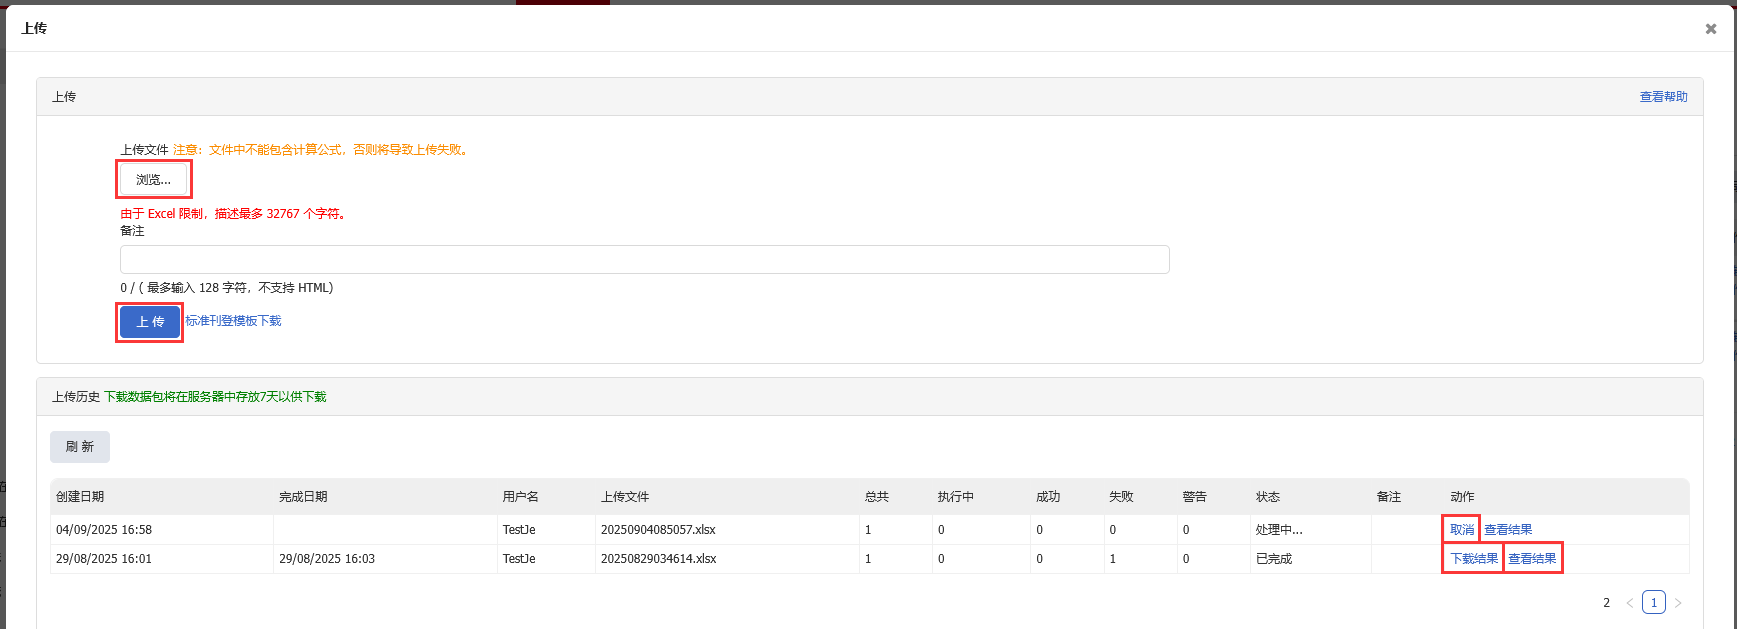
Task: Open the 查看帮助 help link
Action: click(1663, 97)
